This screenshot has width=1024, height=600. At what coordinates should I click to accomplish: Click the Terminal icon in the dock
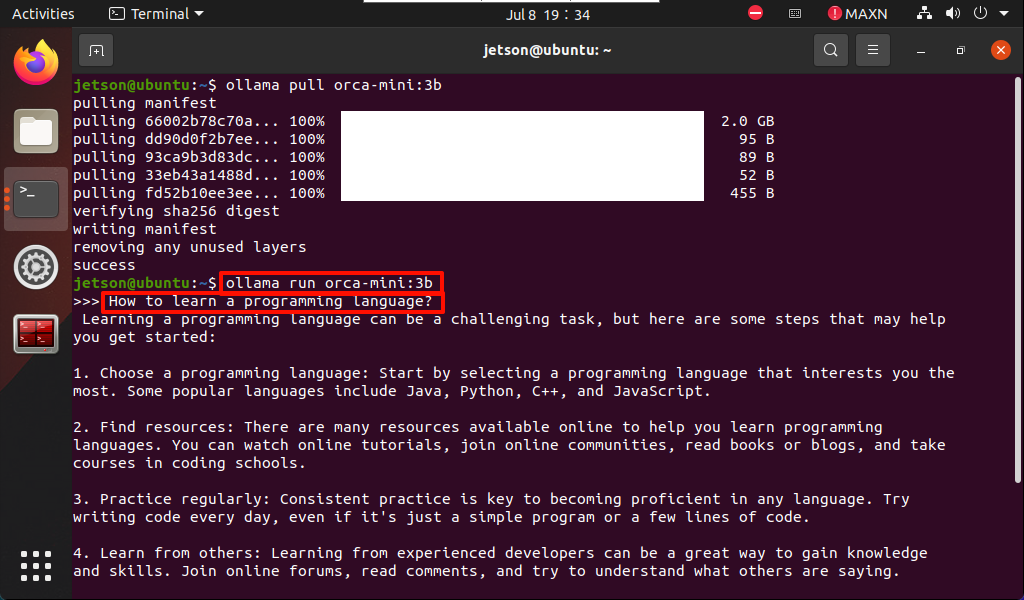click(36, 198)
